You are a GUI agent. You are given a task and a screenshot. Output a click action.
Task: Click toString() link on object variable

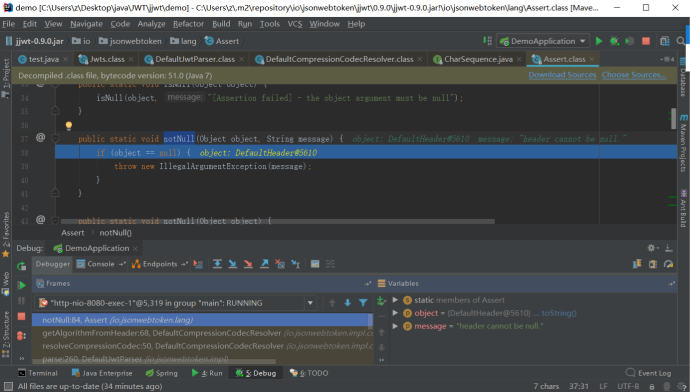coord(559,313)
